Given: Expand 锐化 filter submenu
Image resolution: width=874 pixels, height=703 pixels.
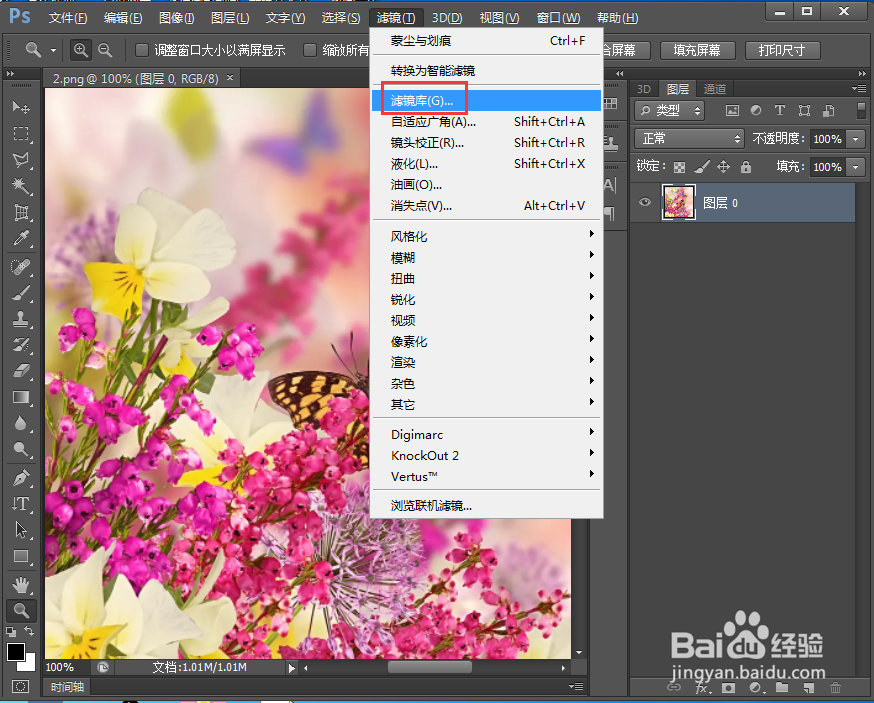Looking at the screenshot, I should (486, 299).
